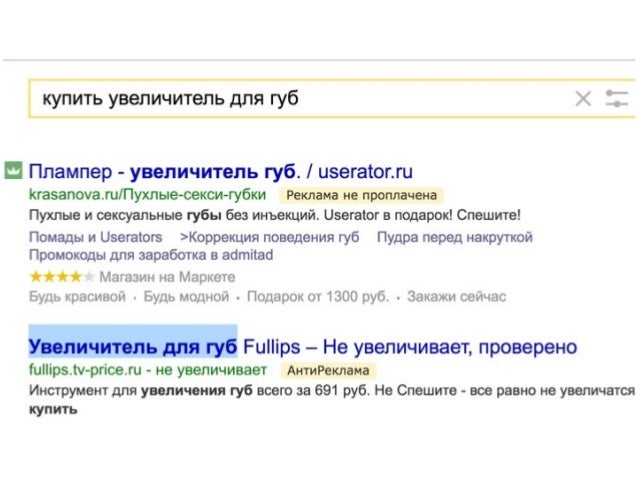The height and width of the screenshot is (479, 638).
Task: Click the green crown icon beside Плампер result
Action: pos(13,171)
